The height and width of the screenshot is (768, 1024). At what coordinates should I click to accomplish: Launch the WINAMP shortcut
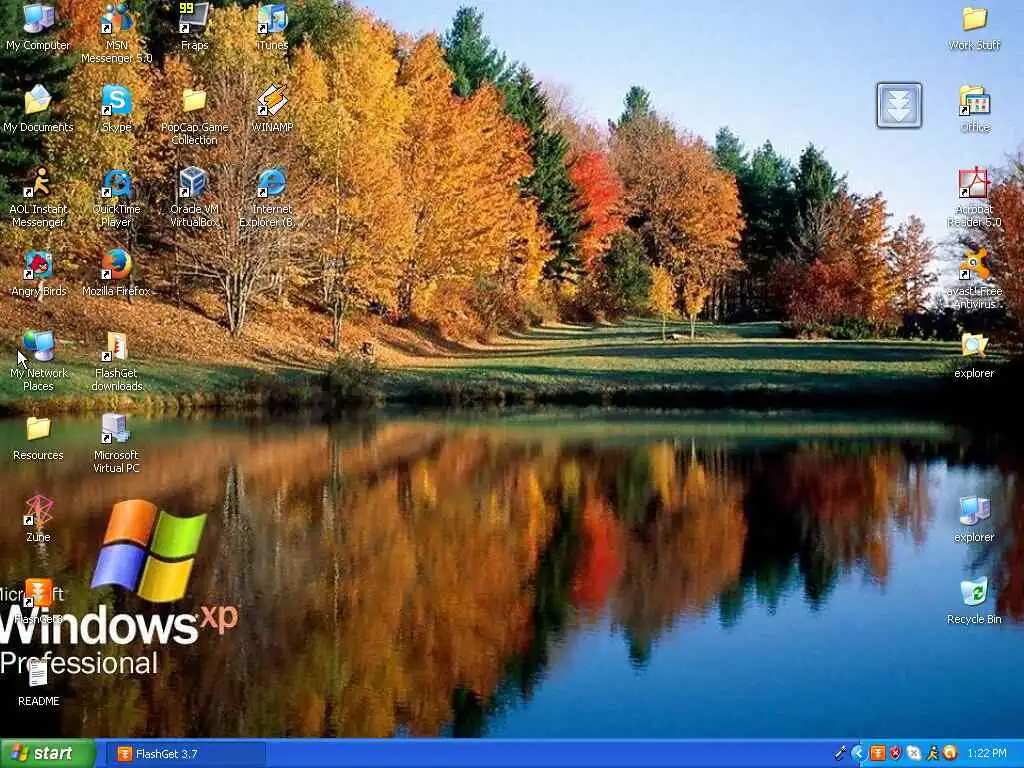(272, 108)
